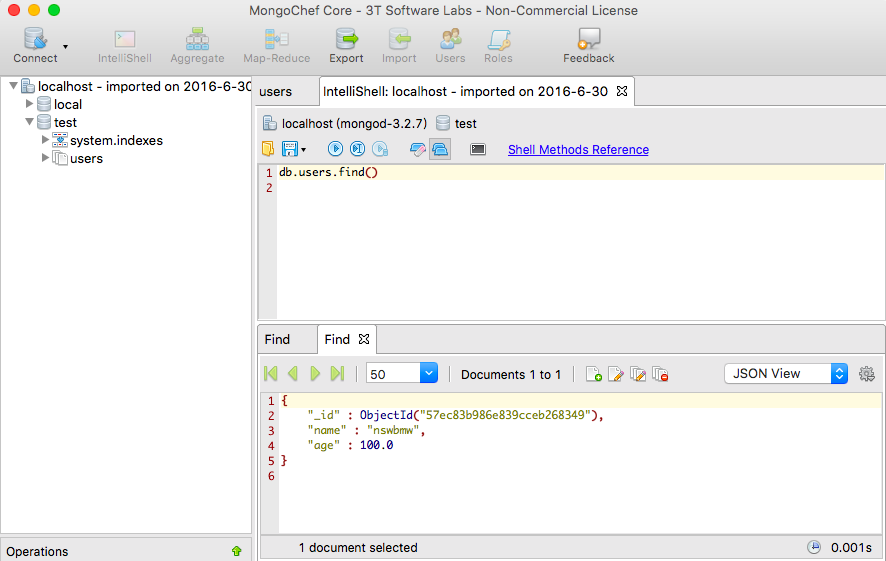Toggle the highlighted query panel layout button
This screenshot has height=561, width=886.
[440, 149]
